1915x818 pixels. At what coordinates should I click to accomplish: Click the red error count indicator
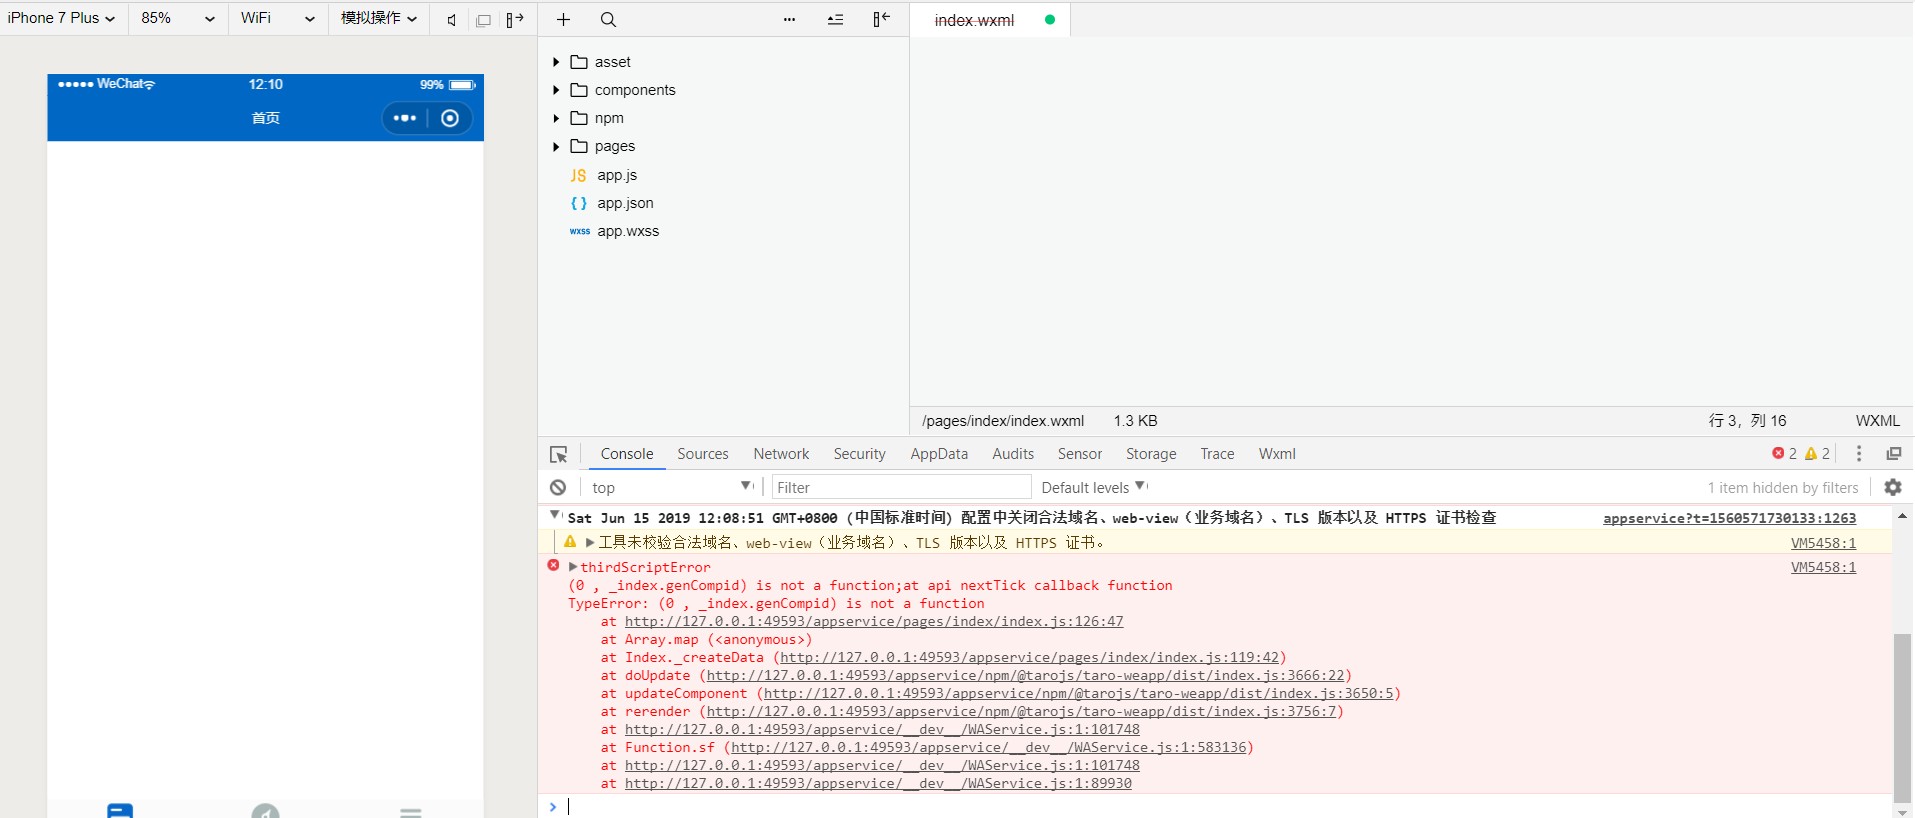click(x=1785, y=454)
